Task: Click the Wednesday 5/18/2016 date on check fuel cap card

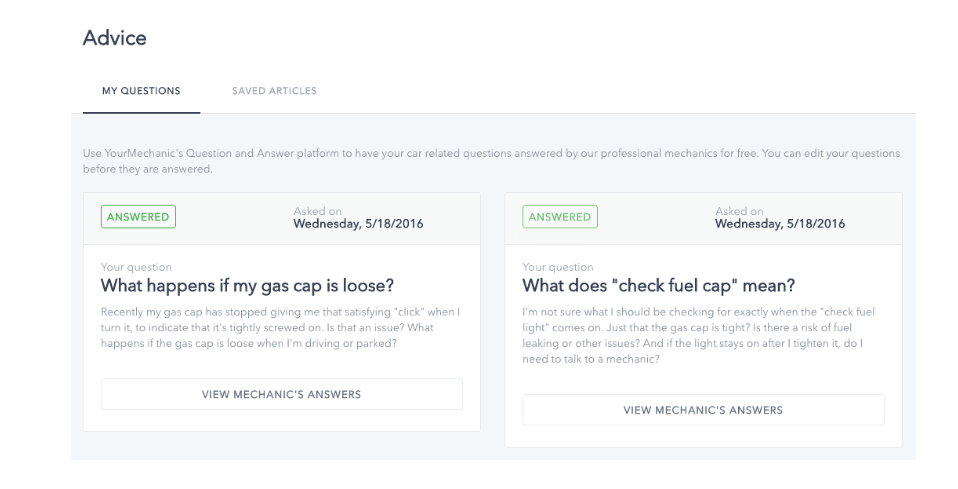Action: [780, 224]
